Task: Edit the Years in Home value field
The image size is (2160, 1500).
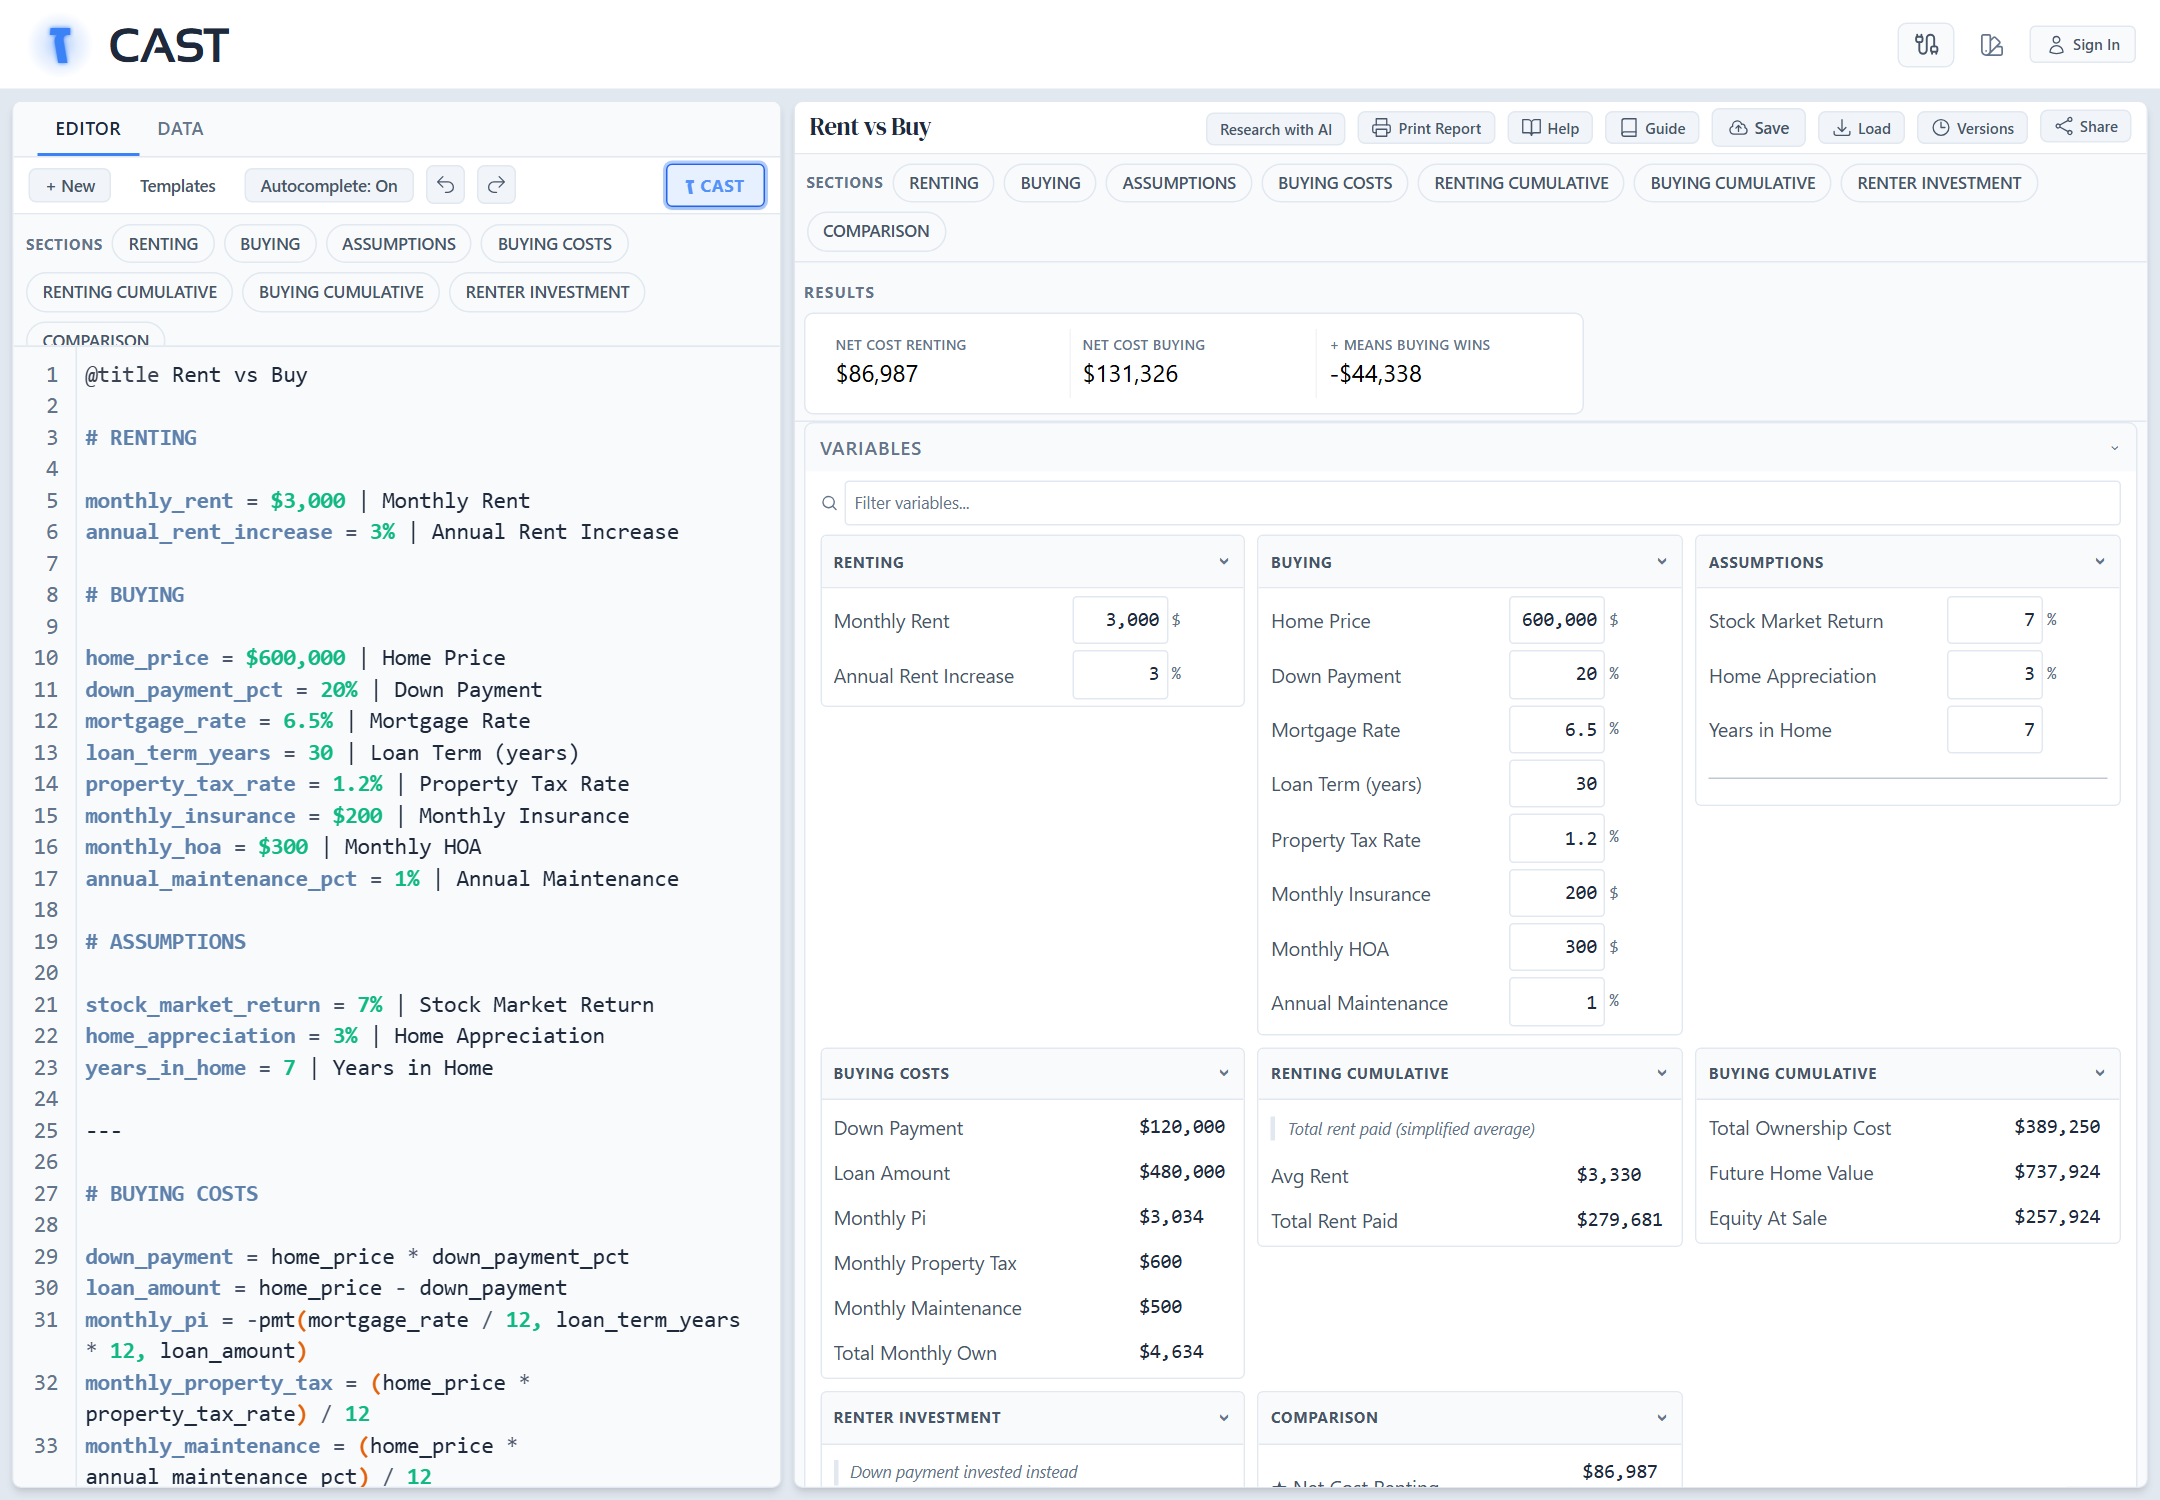Action: [1994, 730]
